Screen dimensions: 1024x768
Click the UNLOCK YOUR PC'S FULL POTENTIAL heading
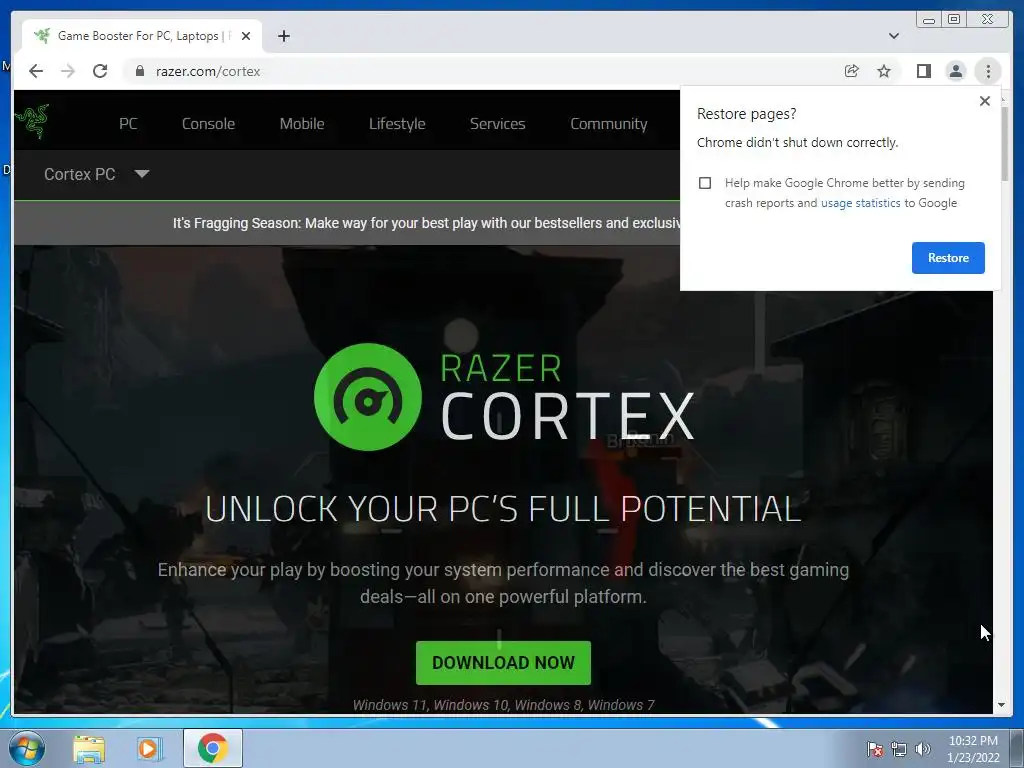tap(504, 509)
